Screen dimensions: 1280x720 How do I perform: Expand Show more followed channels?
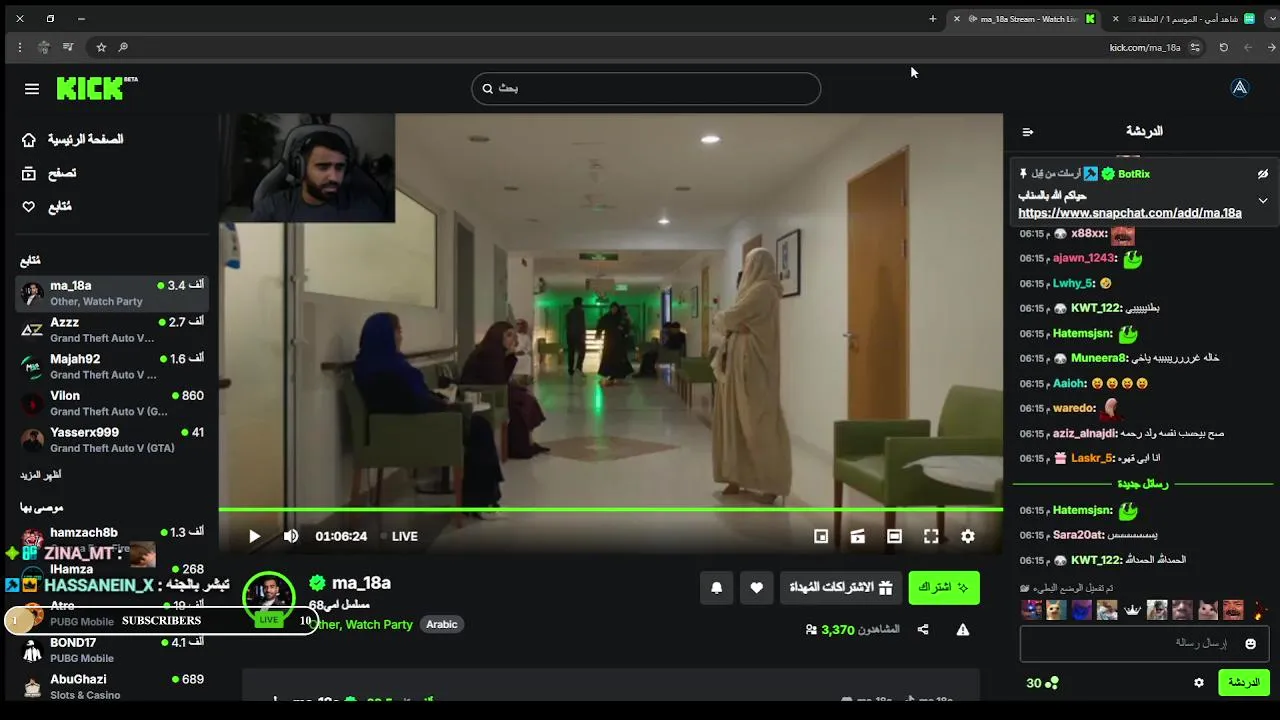point(40,475)
